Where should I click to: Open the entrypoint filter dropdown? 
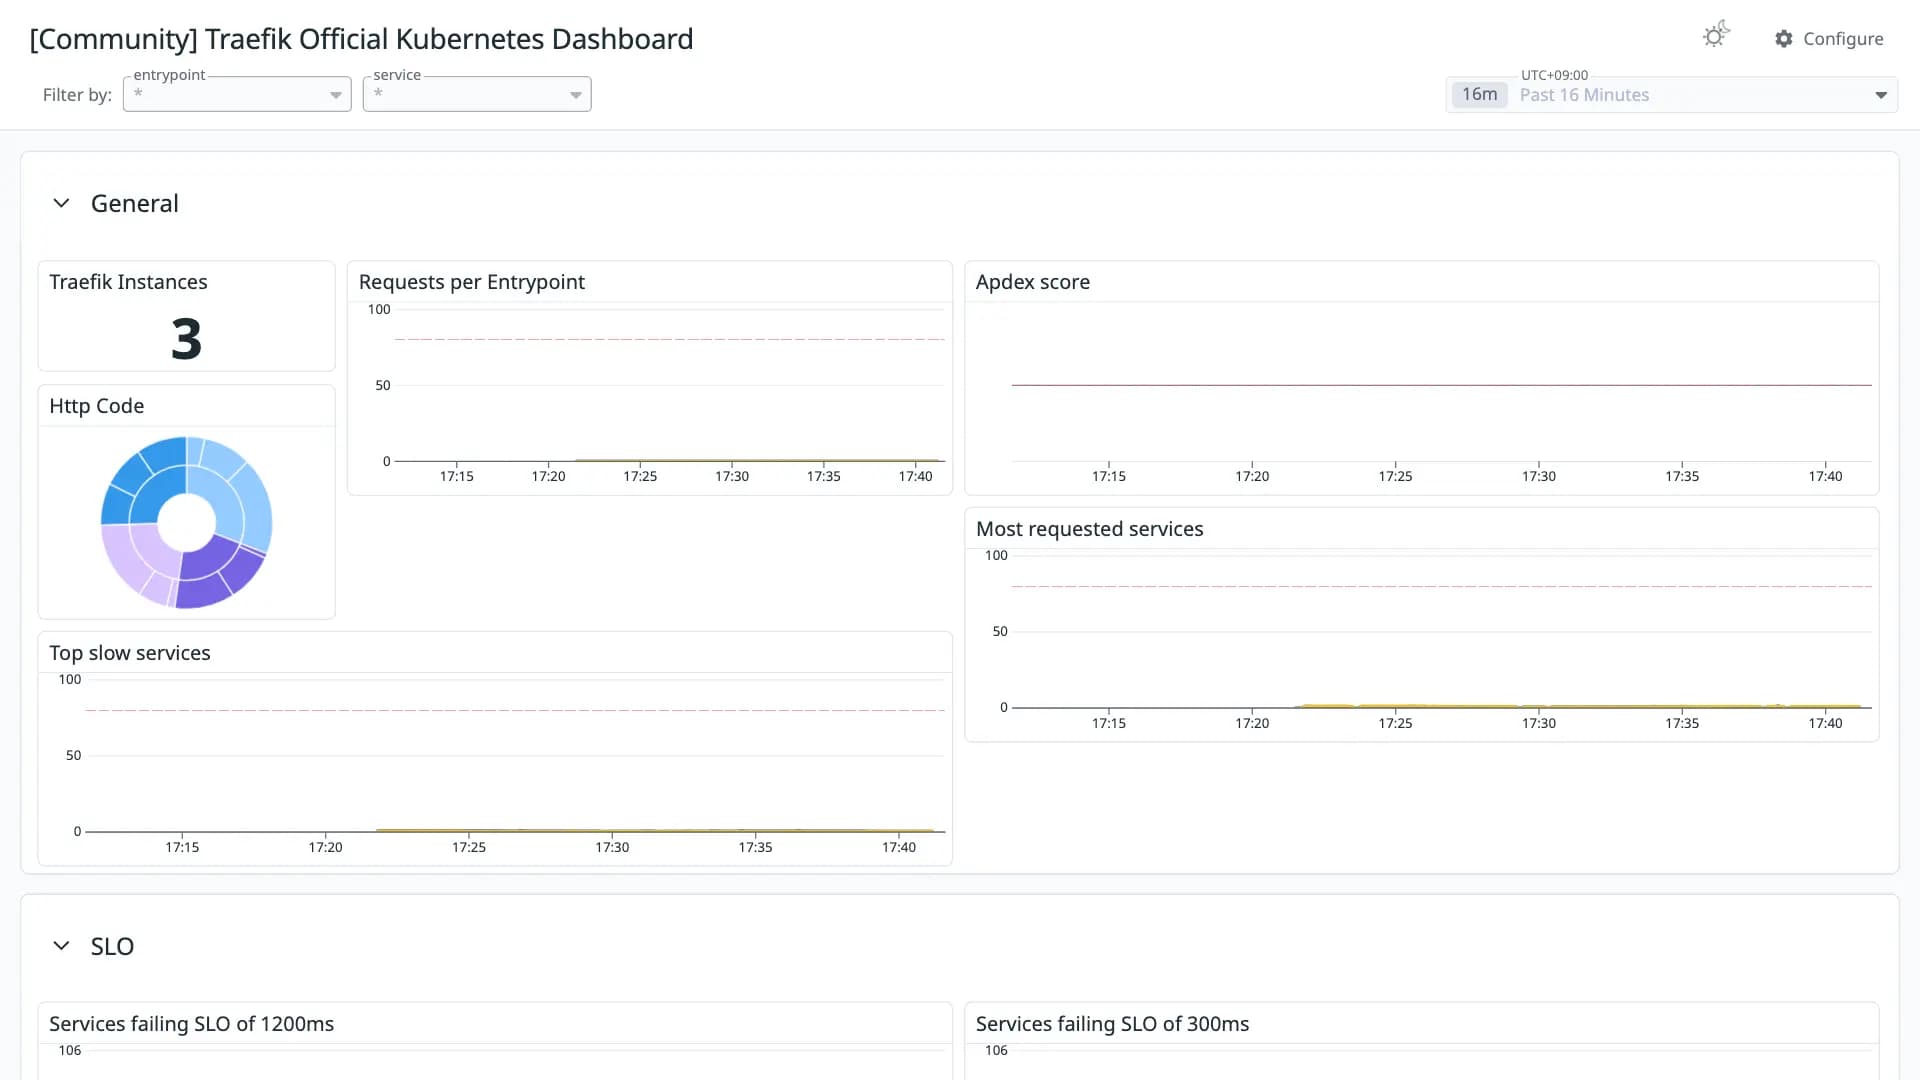click(237, 94)
